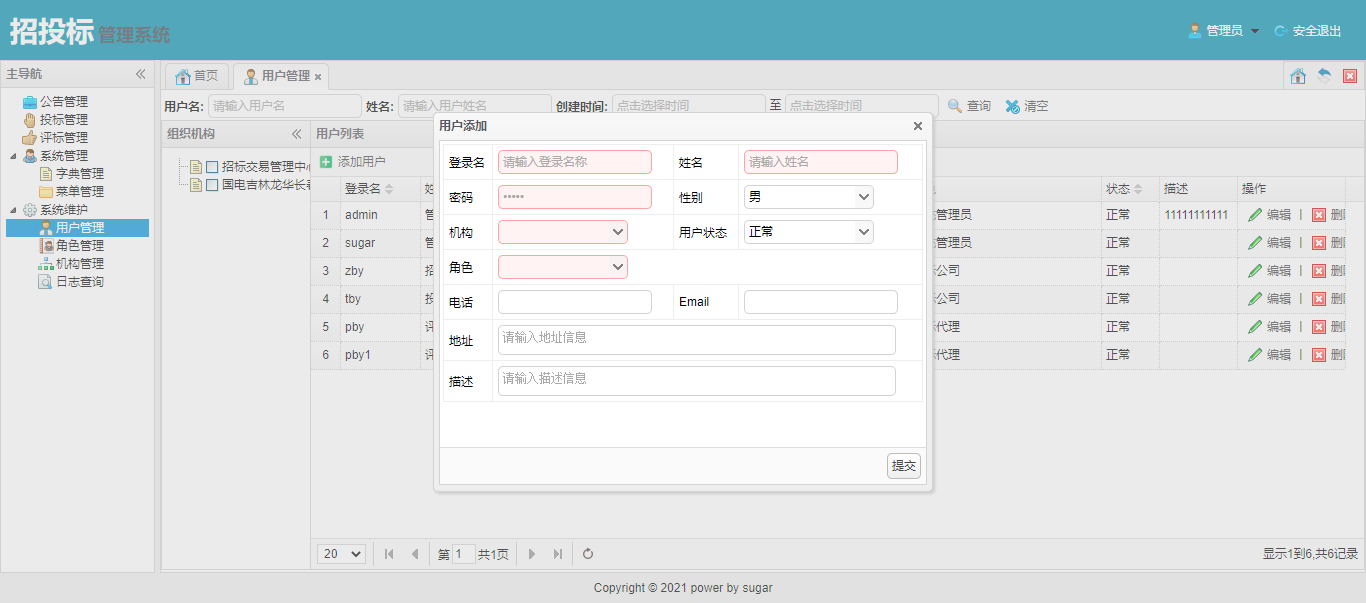Screen dimensions: 1366x603
Task: Click the 用户名 search field
Action: click(x=285, y=106)
